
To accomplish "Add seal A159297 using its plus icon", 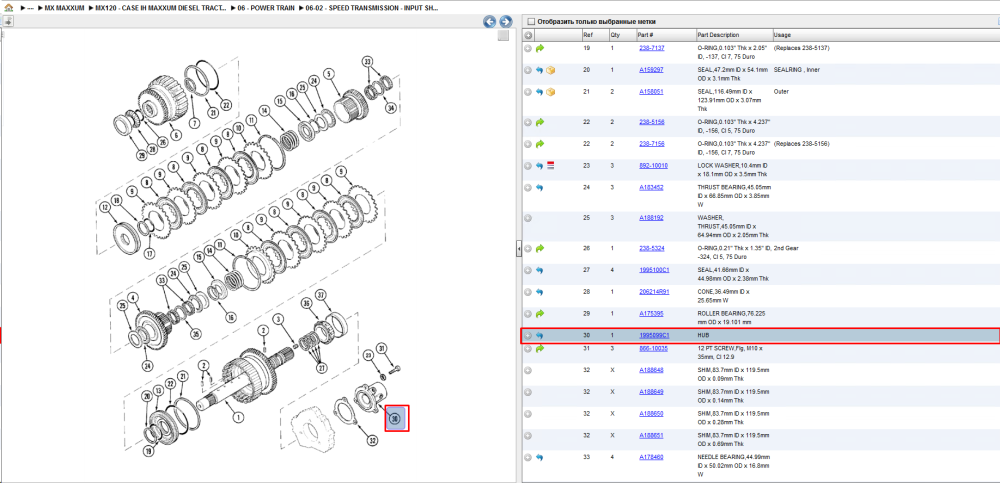I will coord(528,70).
